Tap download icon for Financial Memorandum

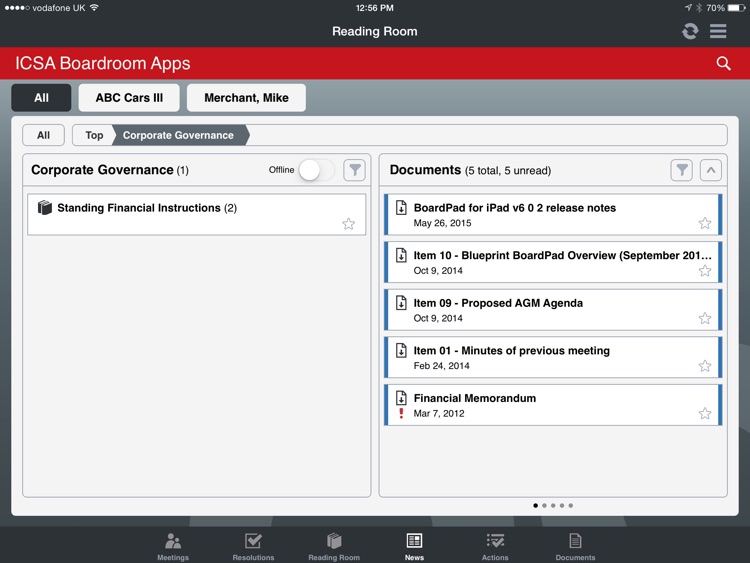click(x=401, y=397)
